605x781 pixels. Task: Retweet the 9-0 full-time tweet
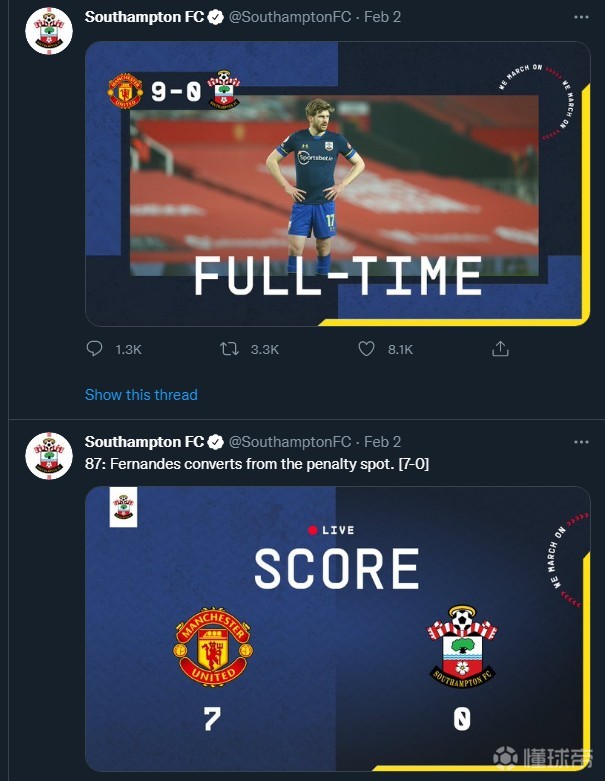tap(229, 349)
